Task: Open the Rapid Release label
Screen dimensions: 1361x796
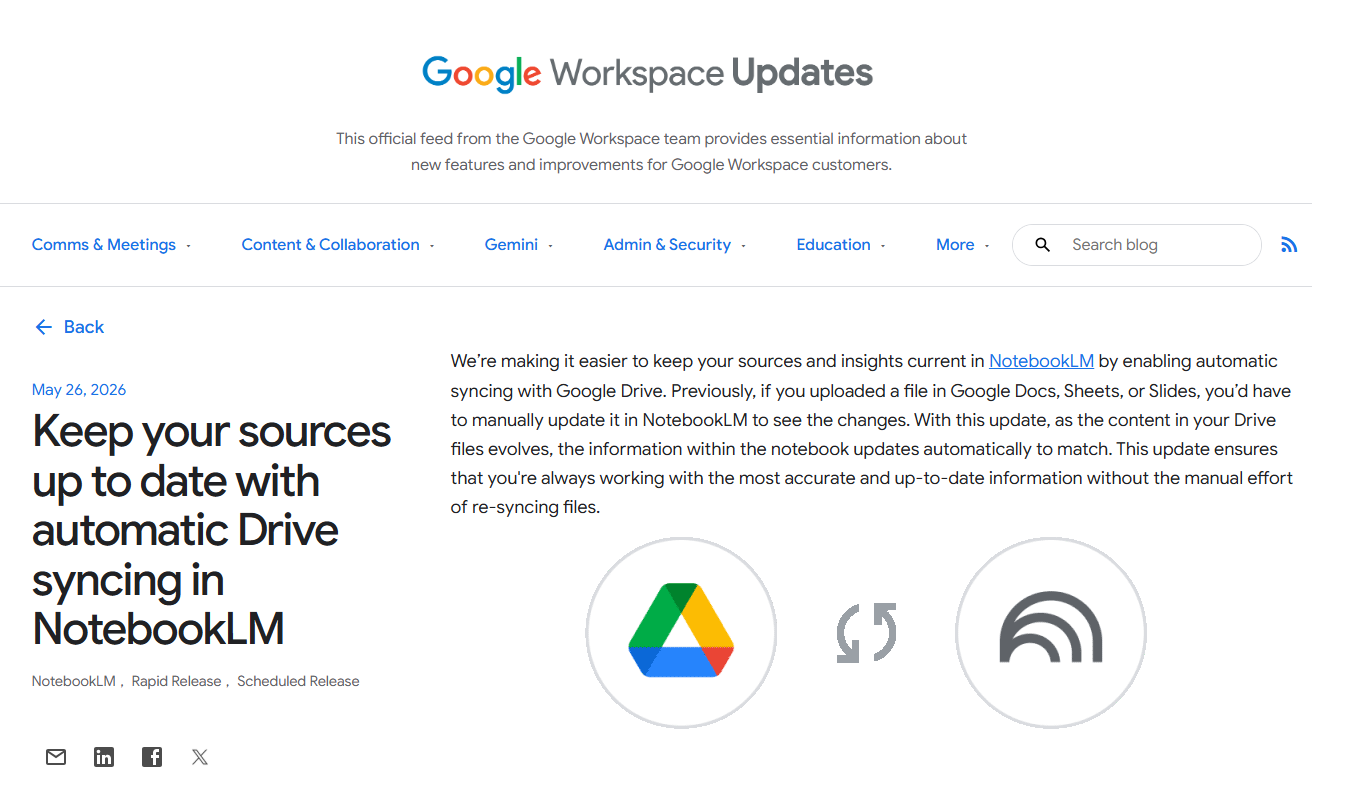Action: click(x=176, y=681)
